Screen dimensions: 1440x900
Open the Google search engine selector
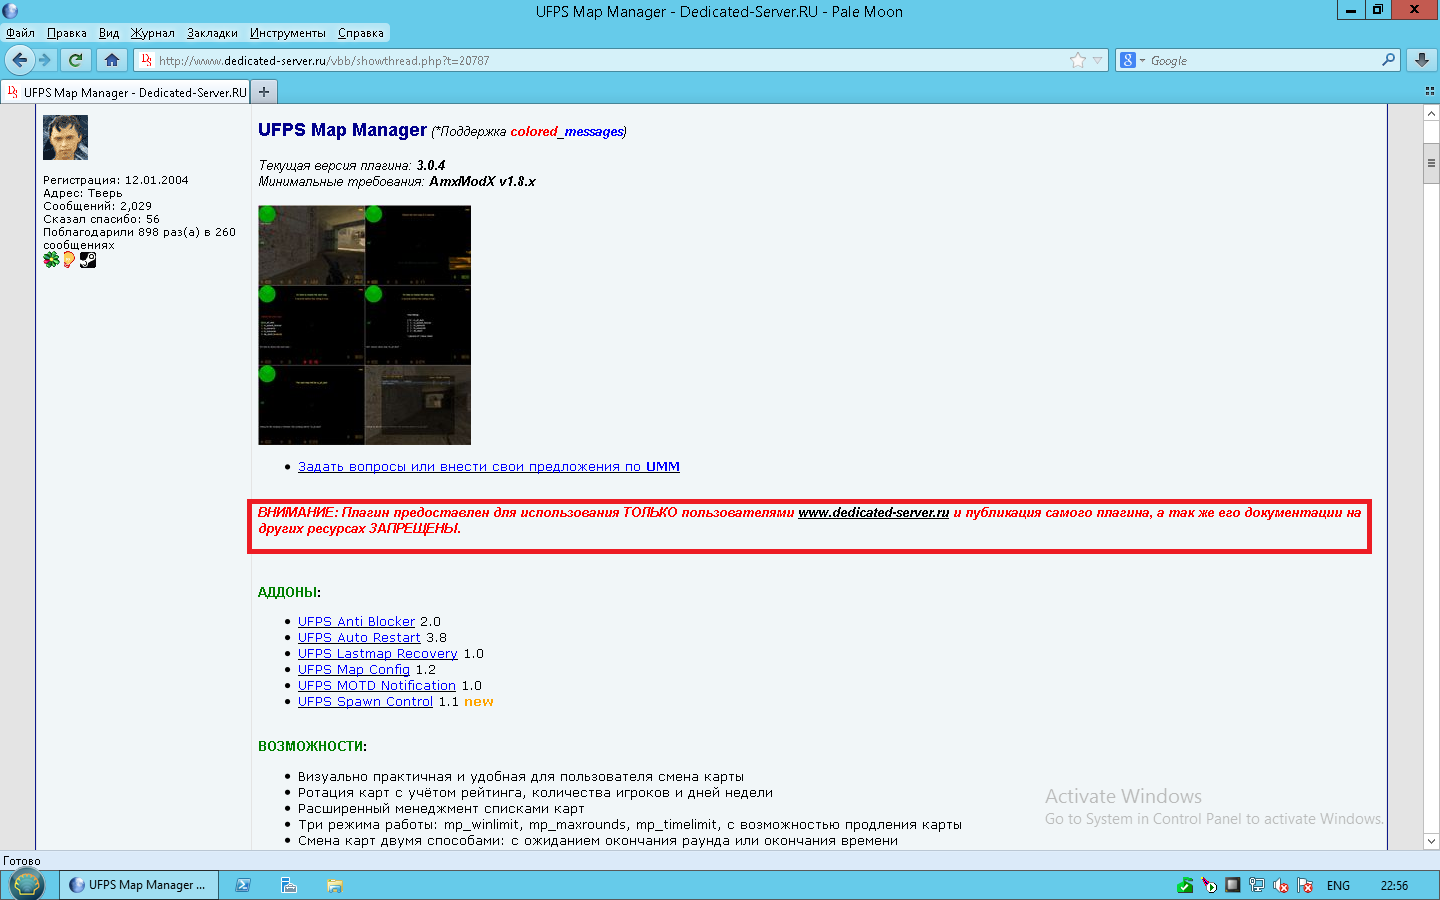[1132, 60]
